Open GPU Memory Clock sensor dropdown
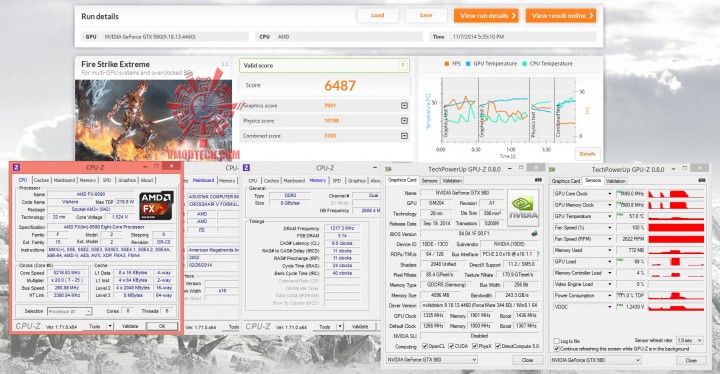This screenshot has width=720, height=374. click(x=610, y=205)
